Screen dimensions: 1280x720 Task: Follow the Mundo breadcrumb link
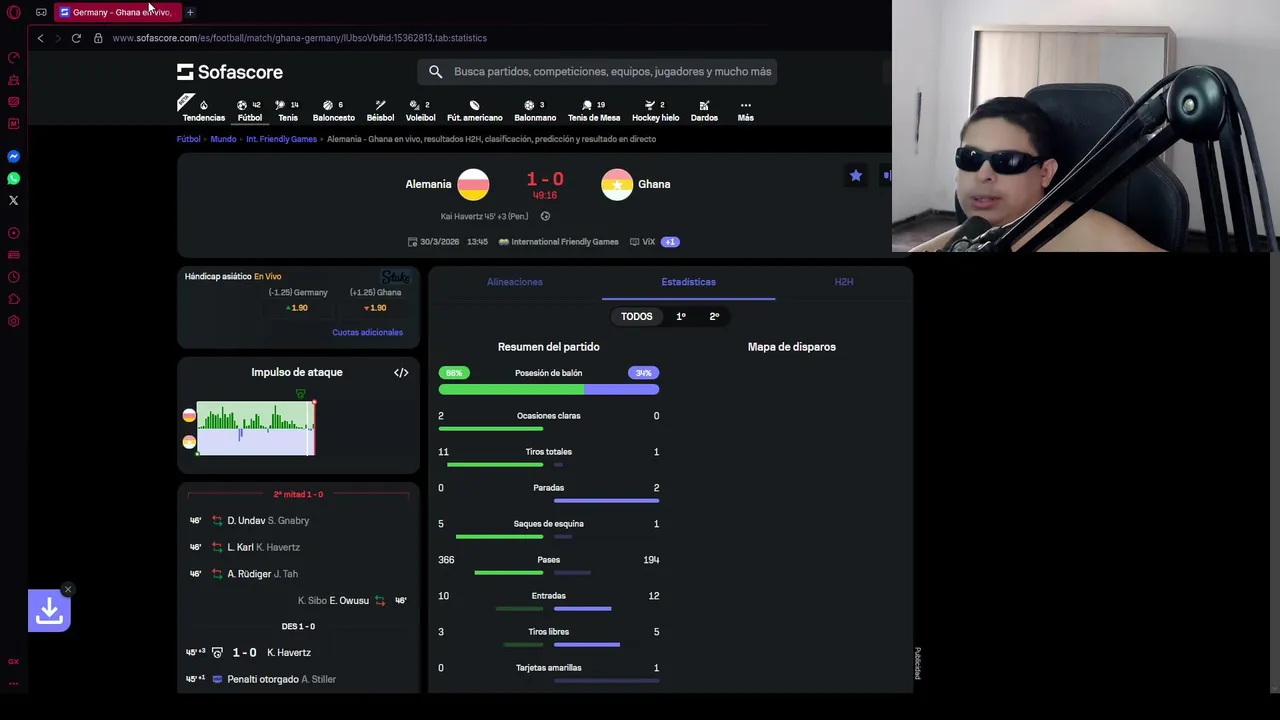tap(223, 139)
